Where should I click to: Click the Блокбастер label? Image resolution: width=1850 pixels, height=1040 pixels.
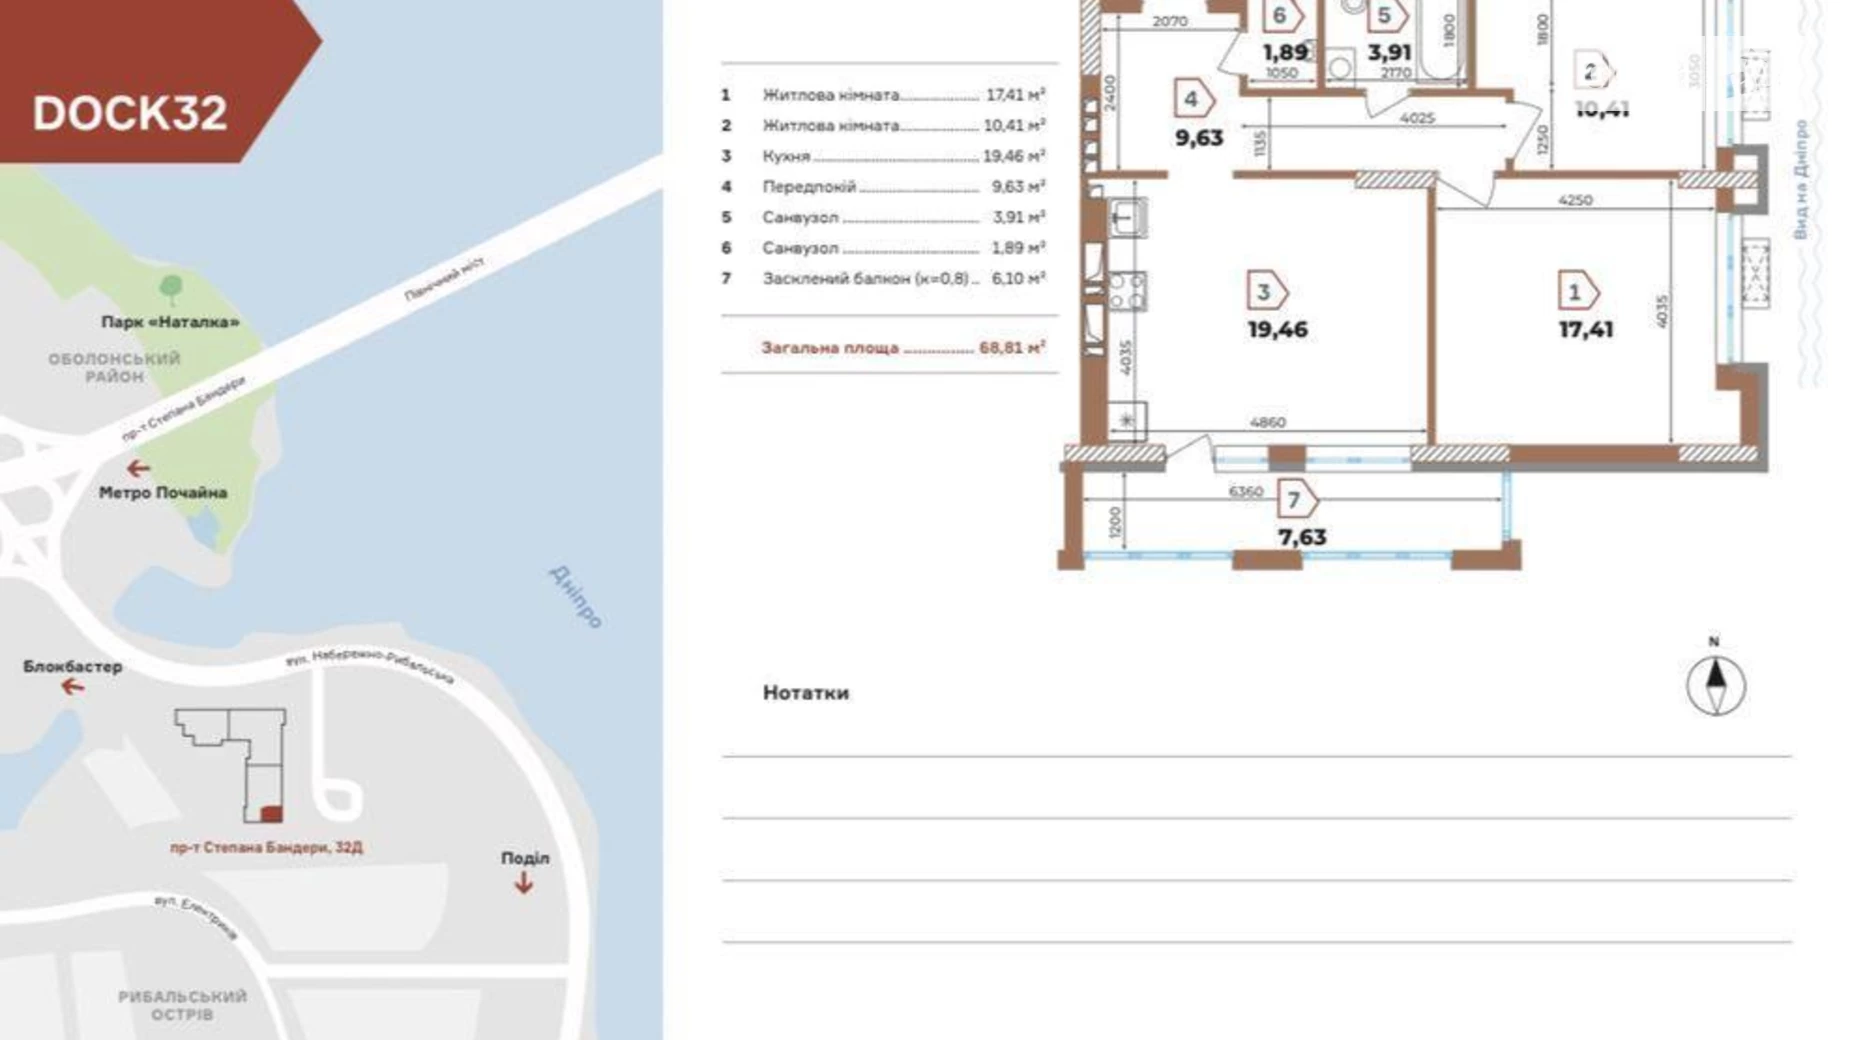[x=73, y=666]
